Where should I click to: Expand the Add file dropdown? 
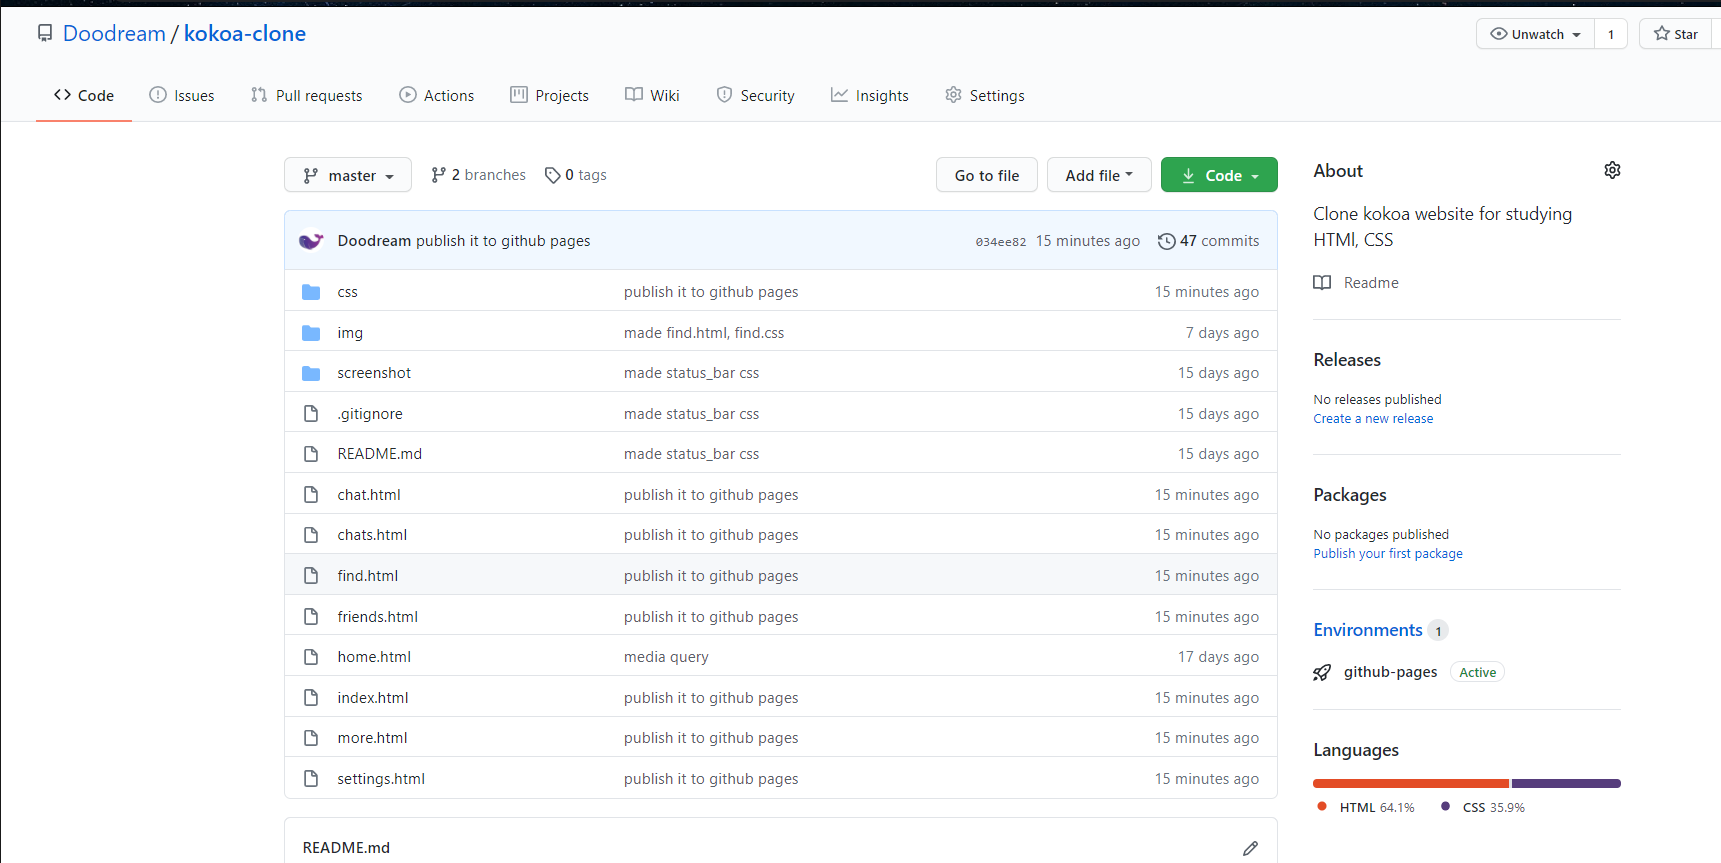(x=1099, y=175)
